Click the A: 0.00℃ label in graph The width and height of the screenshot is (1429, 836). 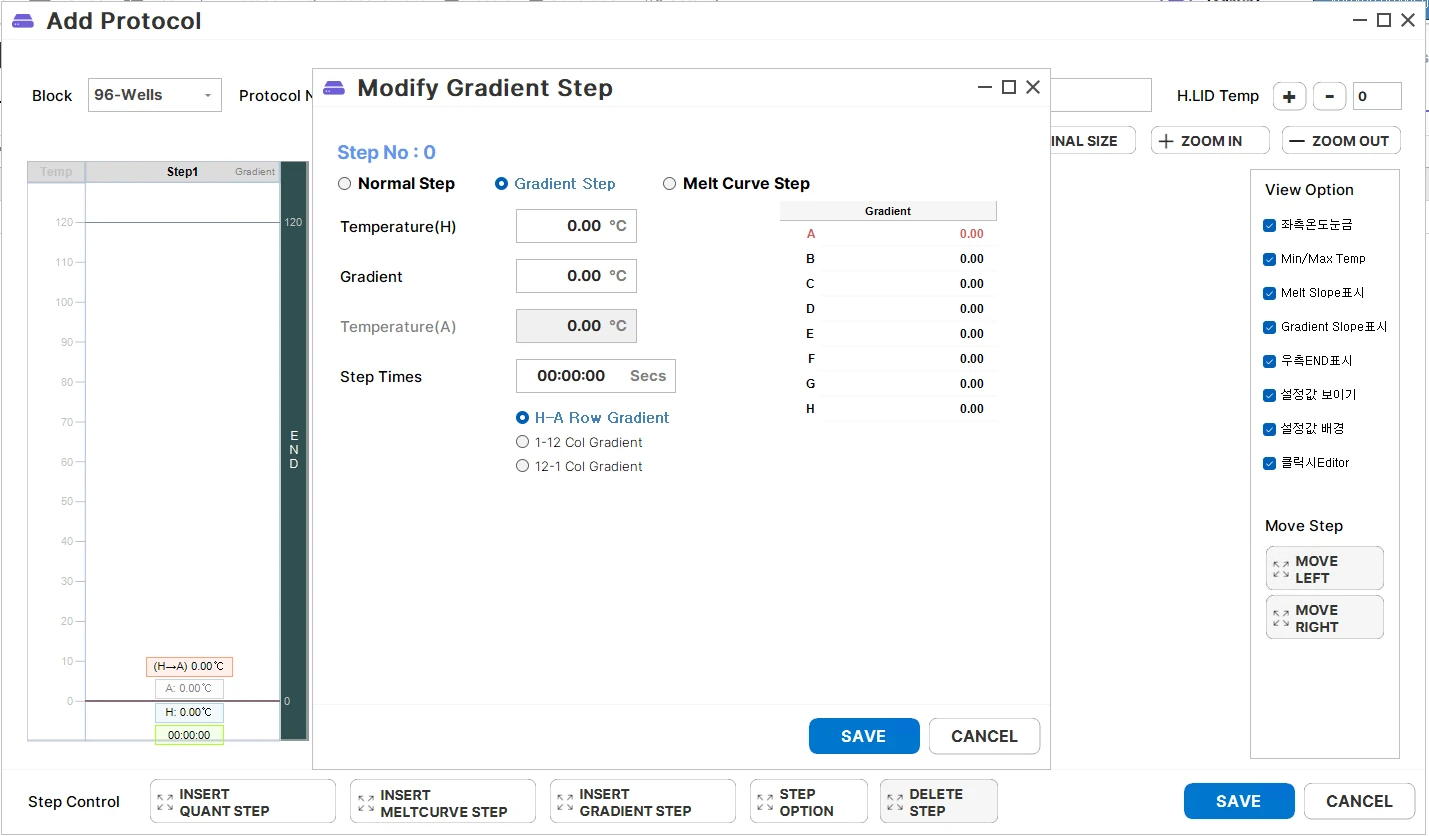click(x=189, y=689)
